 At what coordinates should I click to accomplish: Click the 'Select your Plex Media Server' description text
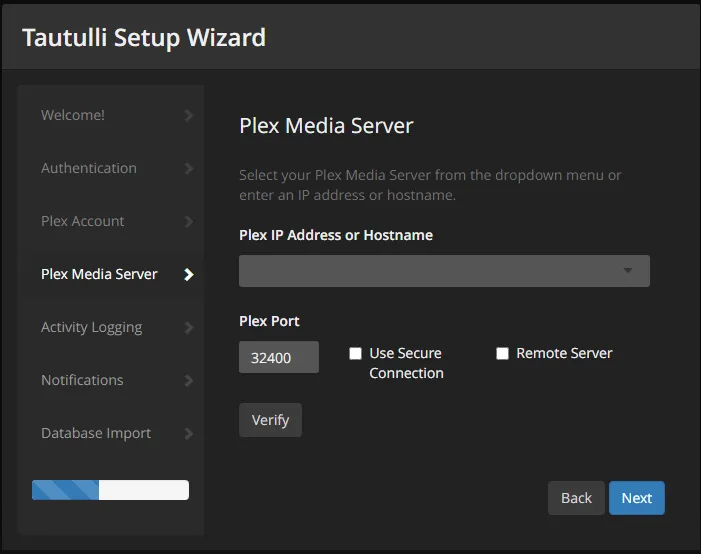[x=430, y=185]
